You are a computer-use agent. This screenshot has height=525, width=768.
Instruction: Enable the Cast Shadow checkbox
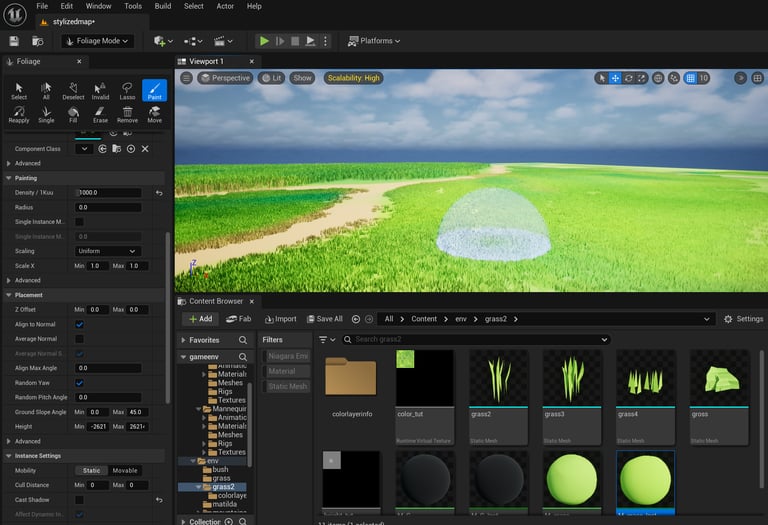(x=80, y=499)
